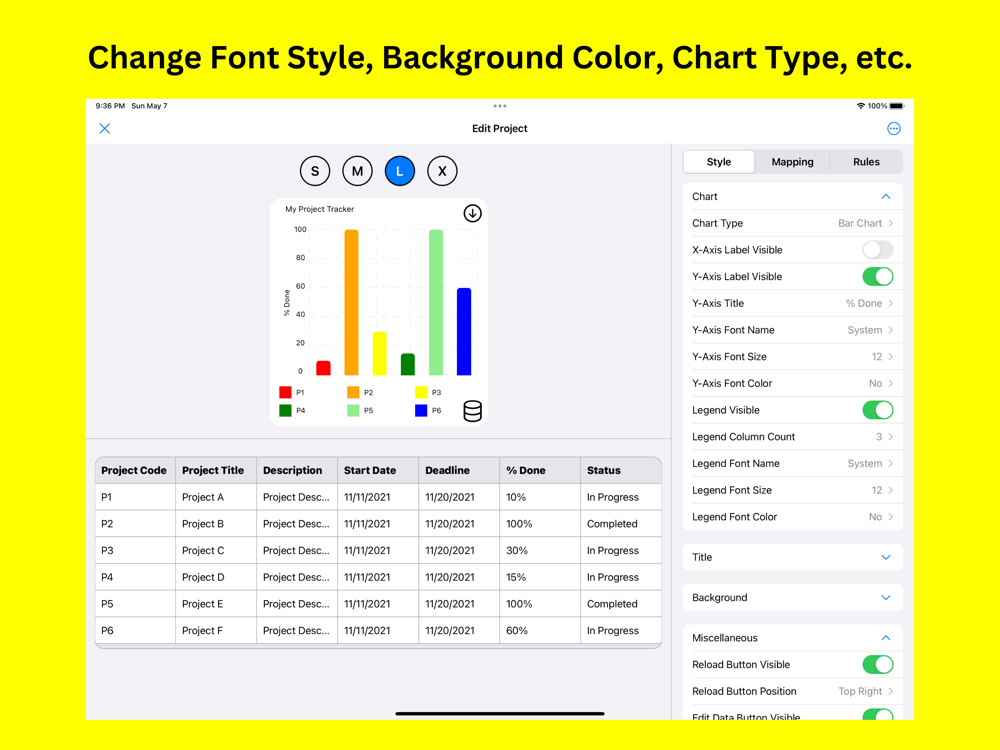Screen dimensions: 1000x750
Task: Tap the edit data database icon
Action: click(473, 411)
